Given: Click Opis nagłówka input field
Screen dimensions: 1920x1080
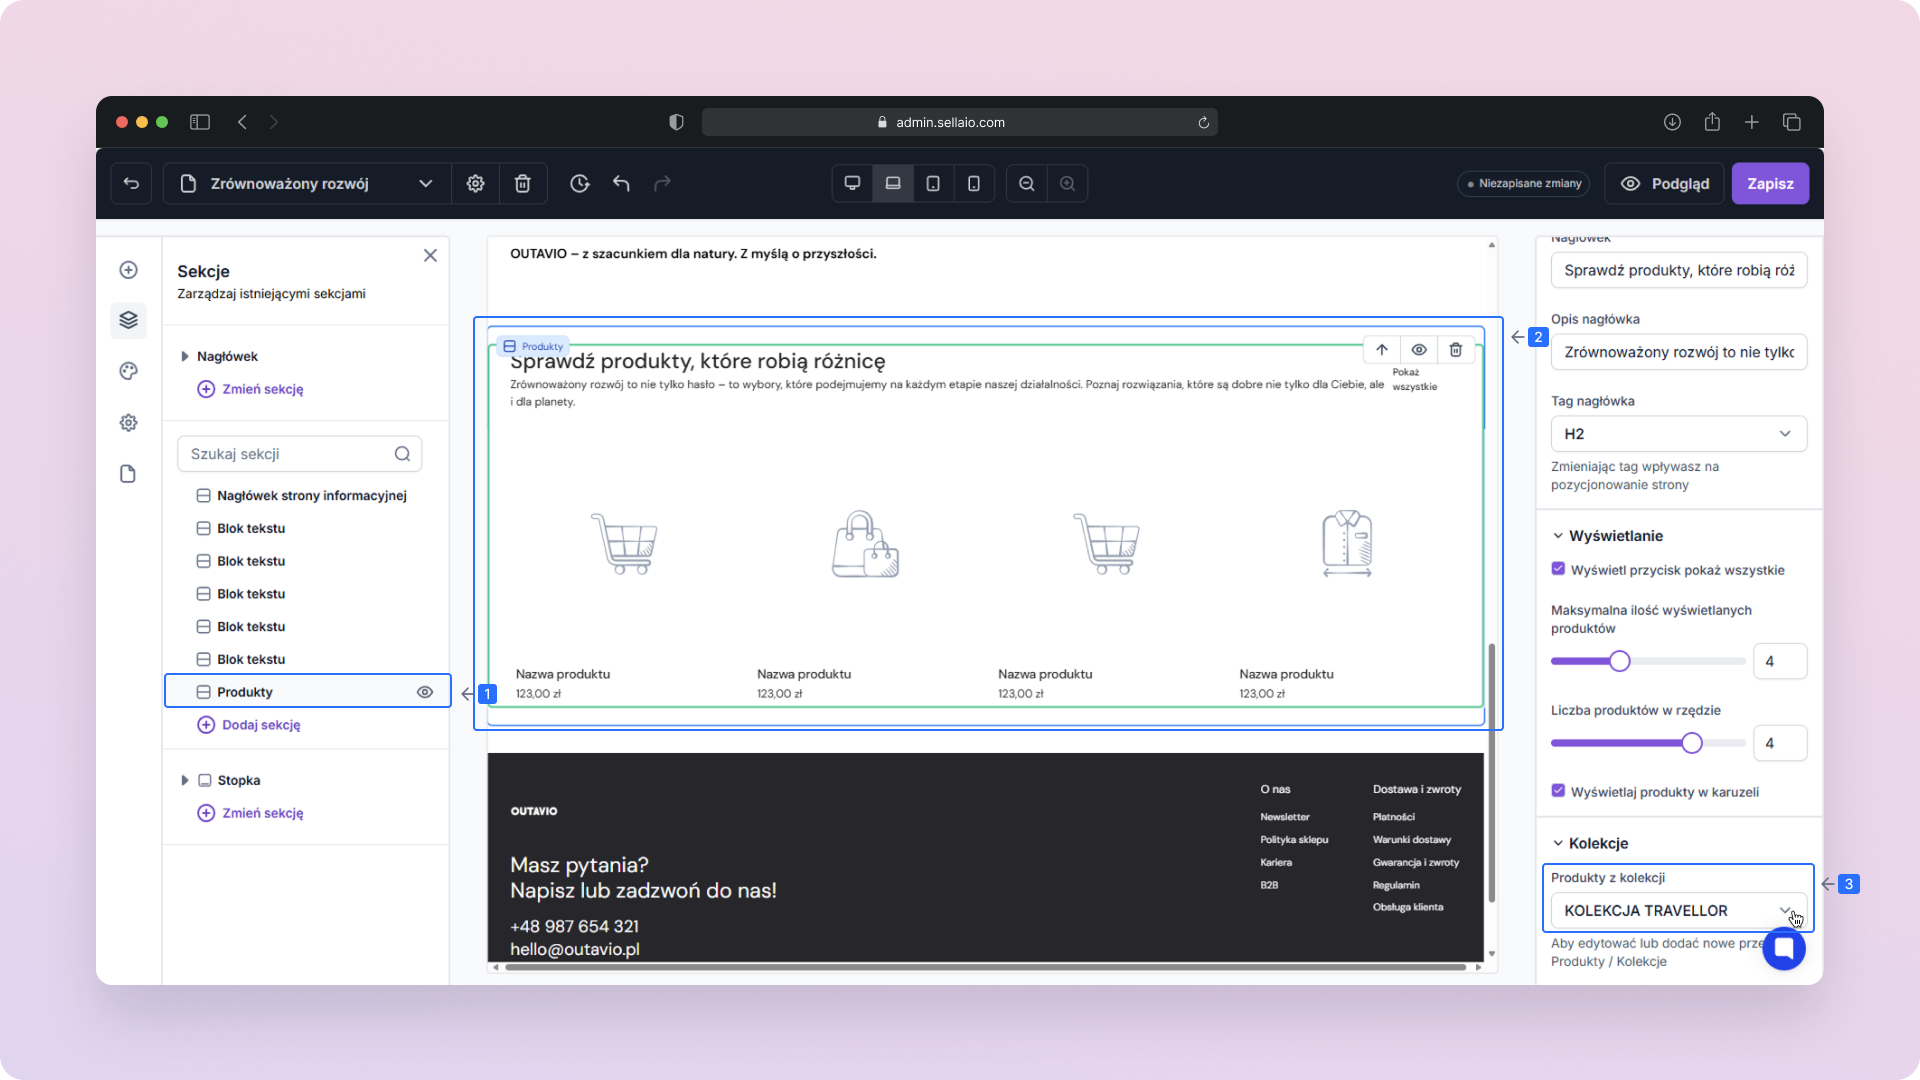Looking at the screenshot, I should [x=1679, y=352].
